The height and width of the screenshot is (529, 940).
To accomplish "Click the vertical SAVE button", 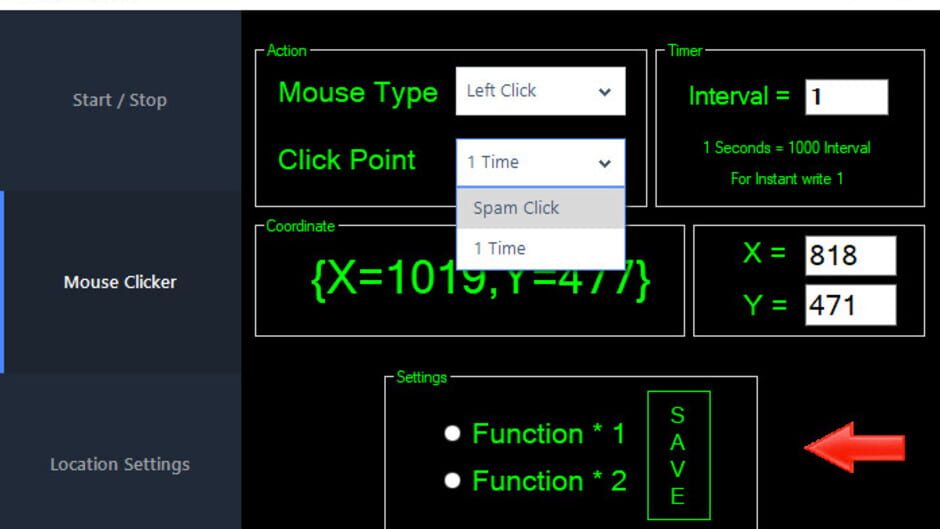I will (679, 455).
